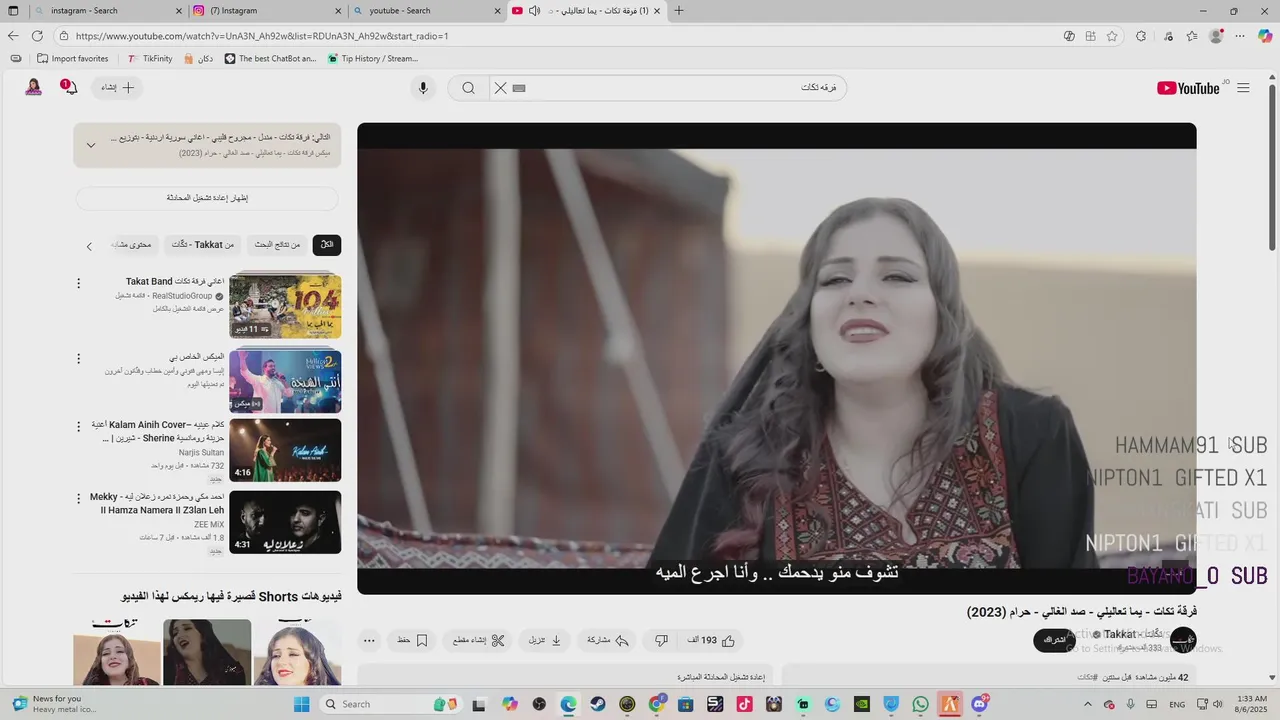Image resolution: width=1280 pixels, height=720 pixels.
Task: Open WhatsApp from the taskbar
Action: coord(921,704)
